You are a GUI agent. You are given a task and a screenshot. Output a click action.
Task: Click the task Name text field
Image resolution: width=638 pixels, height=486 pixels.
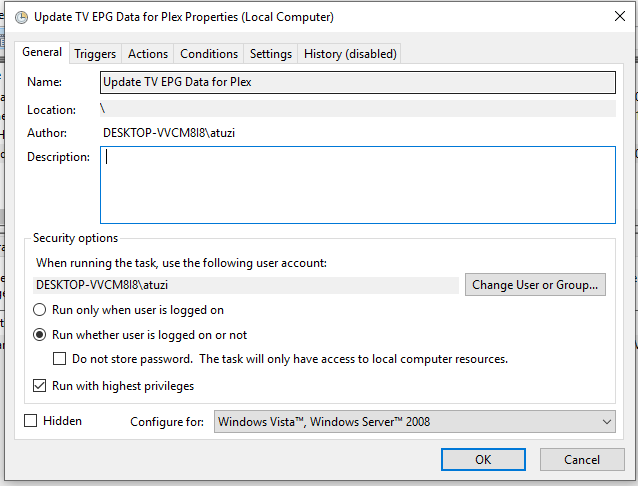[x=357, y=82]
